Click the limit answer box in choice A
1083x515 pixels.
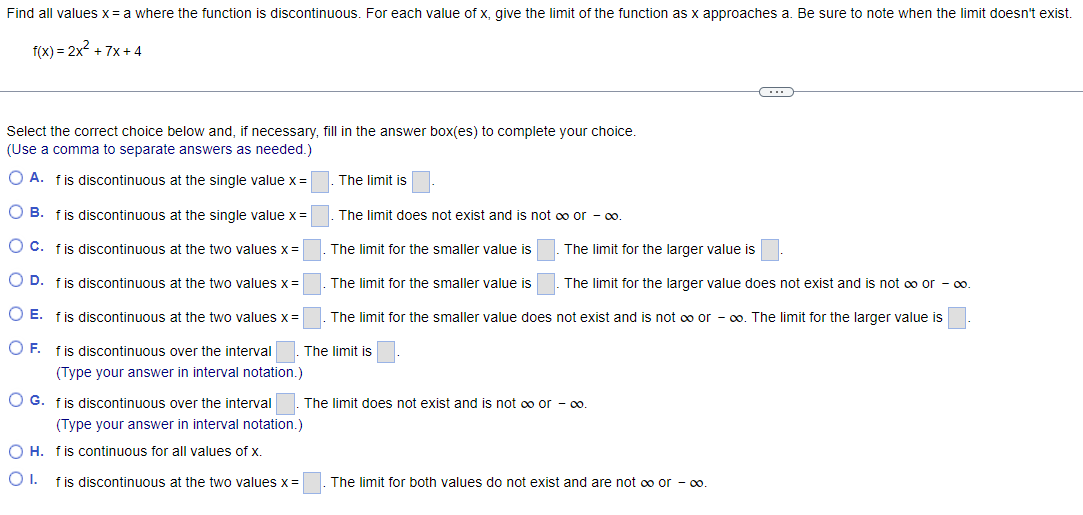[x=421, y=182]
